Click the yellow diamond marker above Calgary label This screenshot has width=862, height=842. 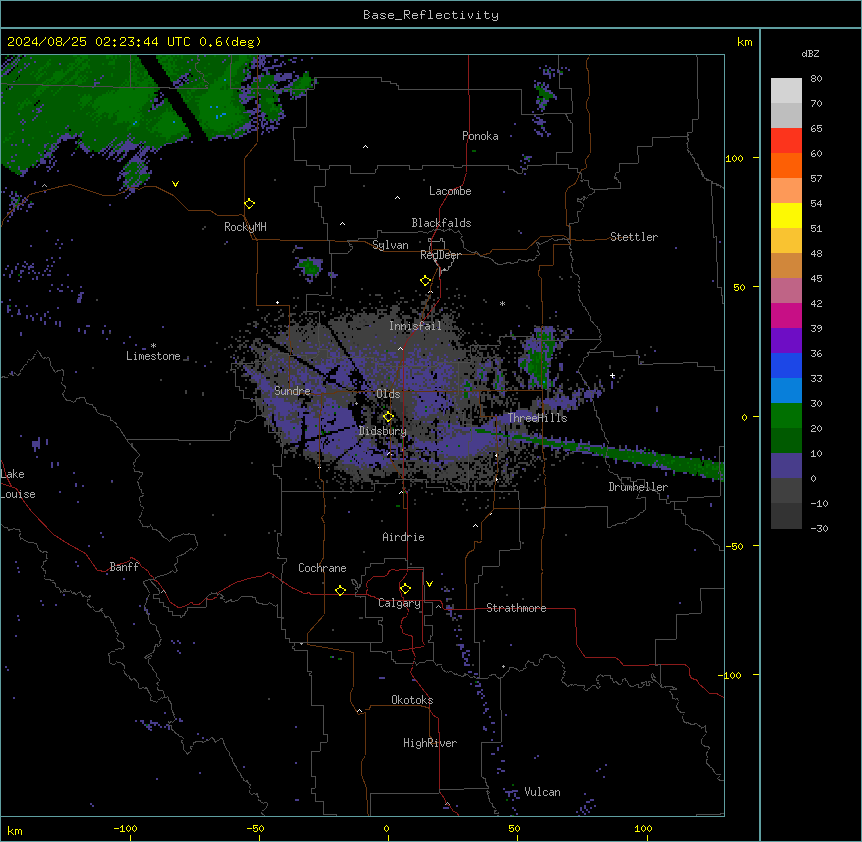pyautogui.click(x=405, y=589)
